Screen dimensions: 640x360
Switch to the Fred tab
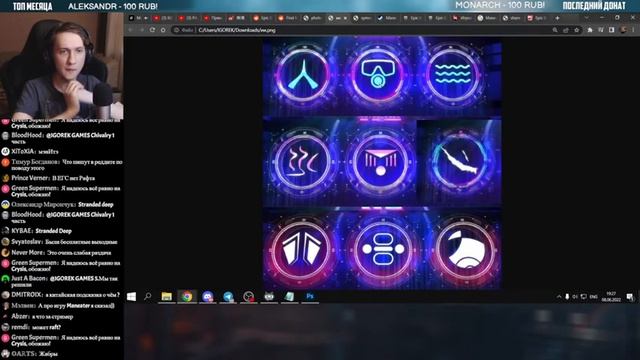288,18
